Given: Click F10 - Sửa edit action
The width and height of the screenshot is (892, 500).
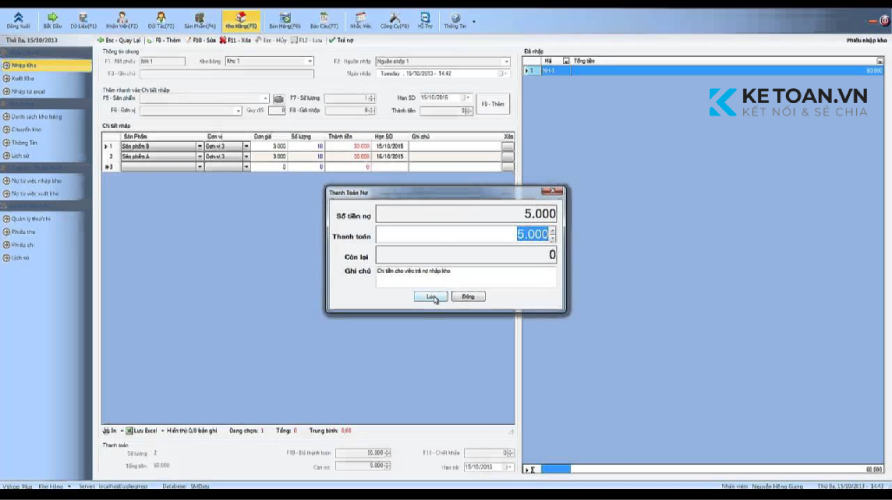Looking at the screenshot, I should pyautogui.click(x=201, y=40).
